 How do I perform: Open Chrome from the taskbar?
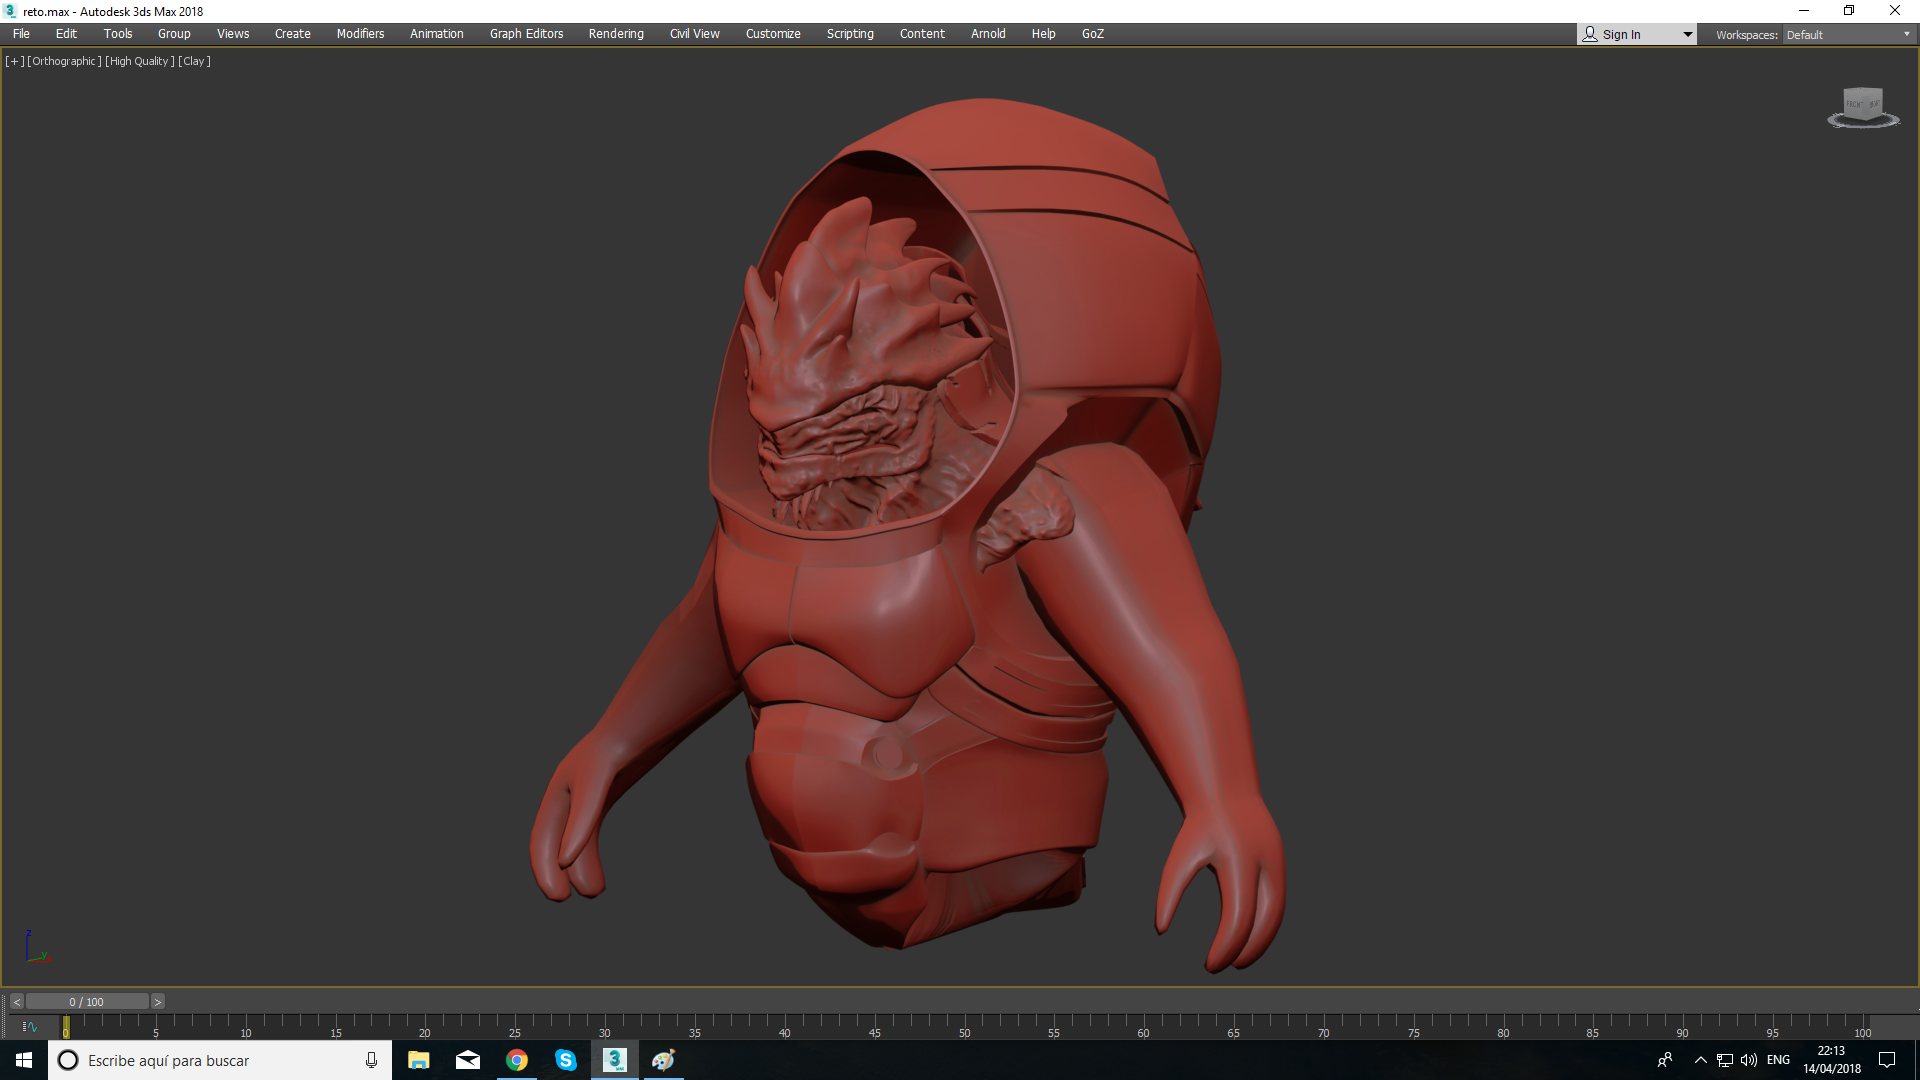tap(517, 1060)
